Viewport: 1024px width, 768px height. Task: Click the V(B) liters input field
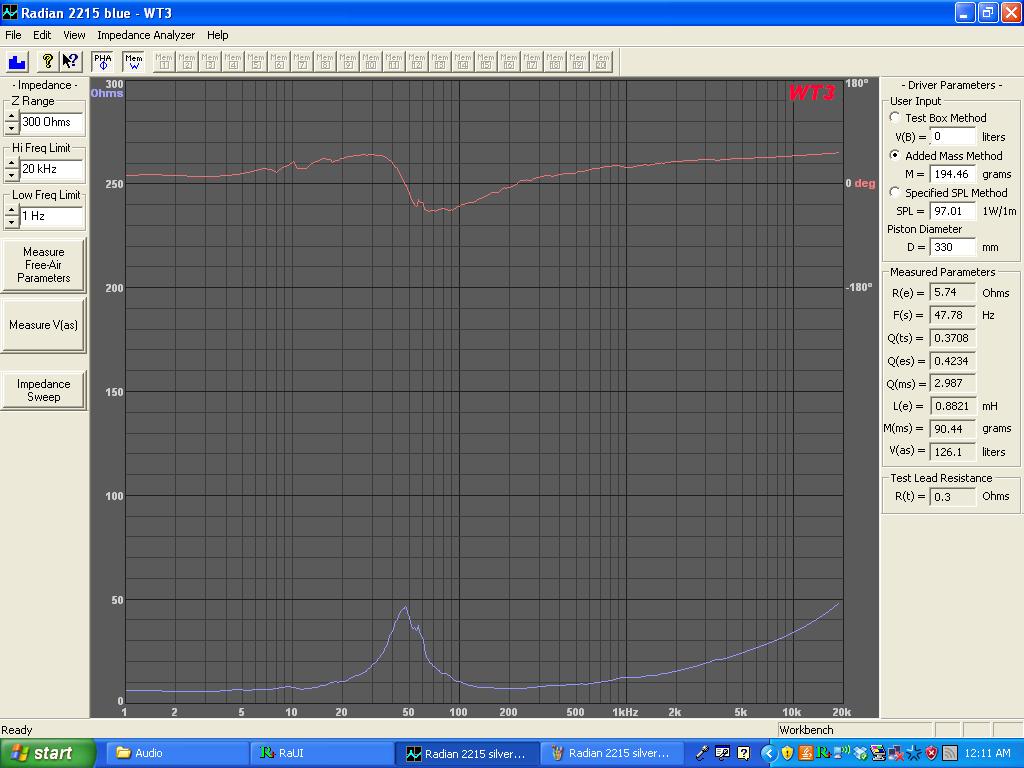(953, 136)
